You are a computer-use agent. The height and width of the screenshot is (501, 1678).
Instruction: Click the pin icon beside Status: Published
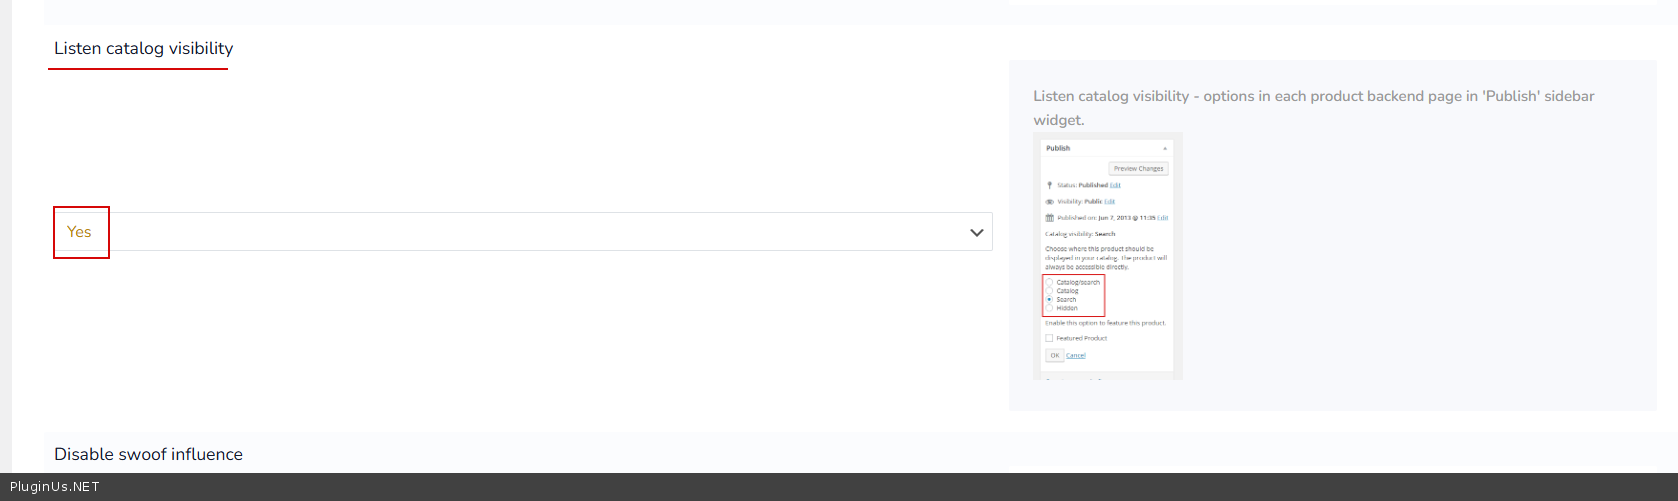1049,185
